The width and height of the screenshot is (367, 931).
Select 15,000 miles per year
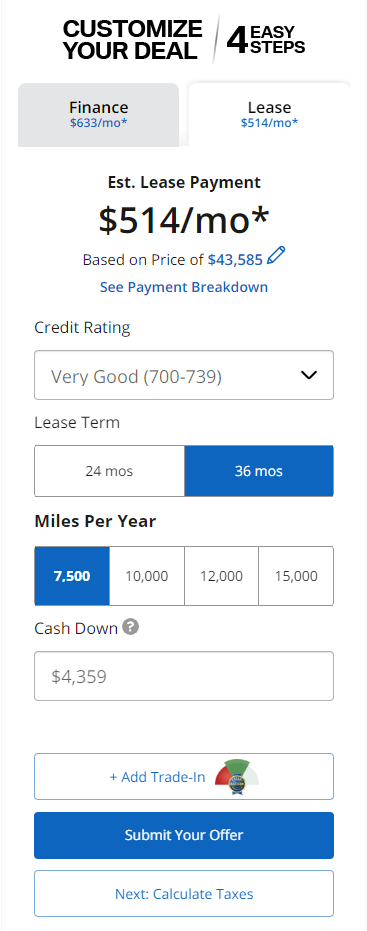pos(296,576)
